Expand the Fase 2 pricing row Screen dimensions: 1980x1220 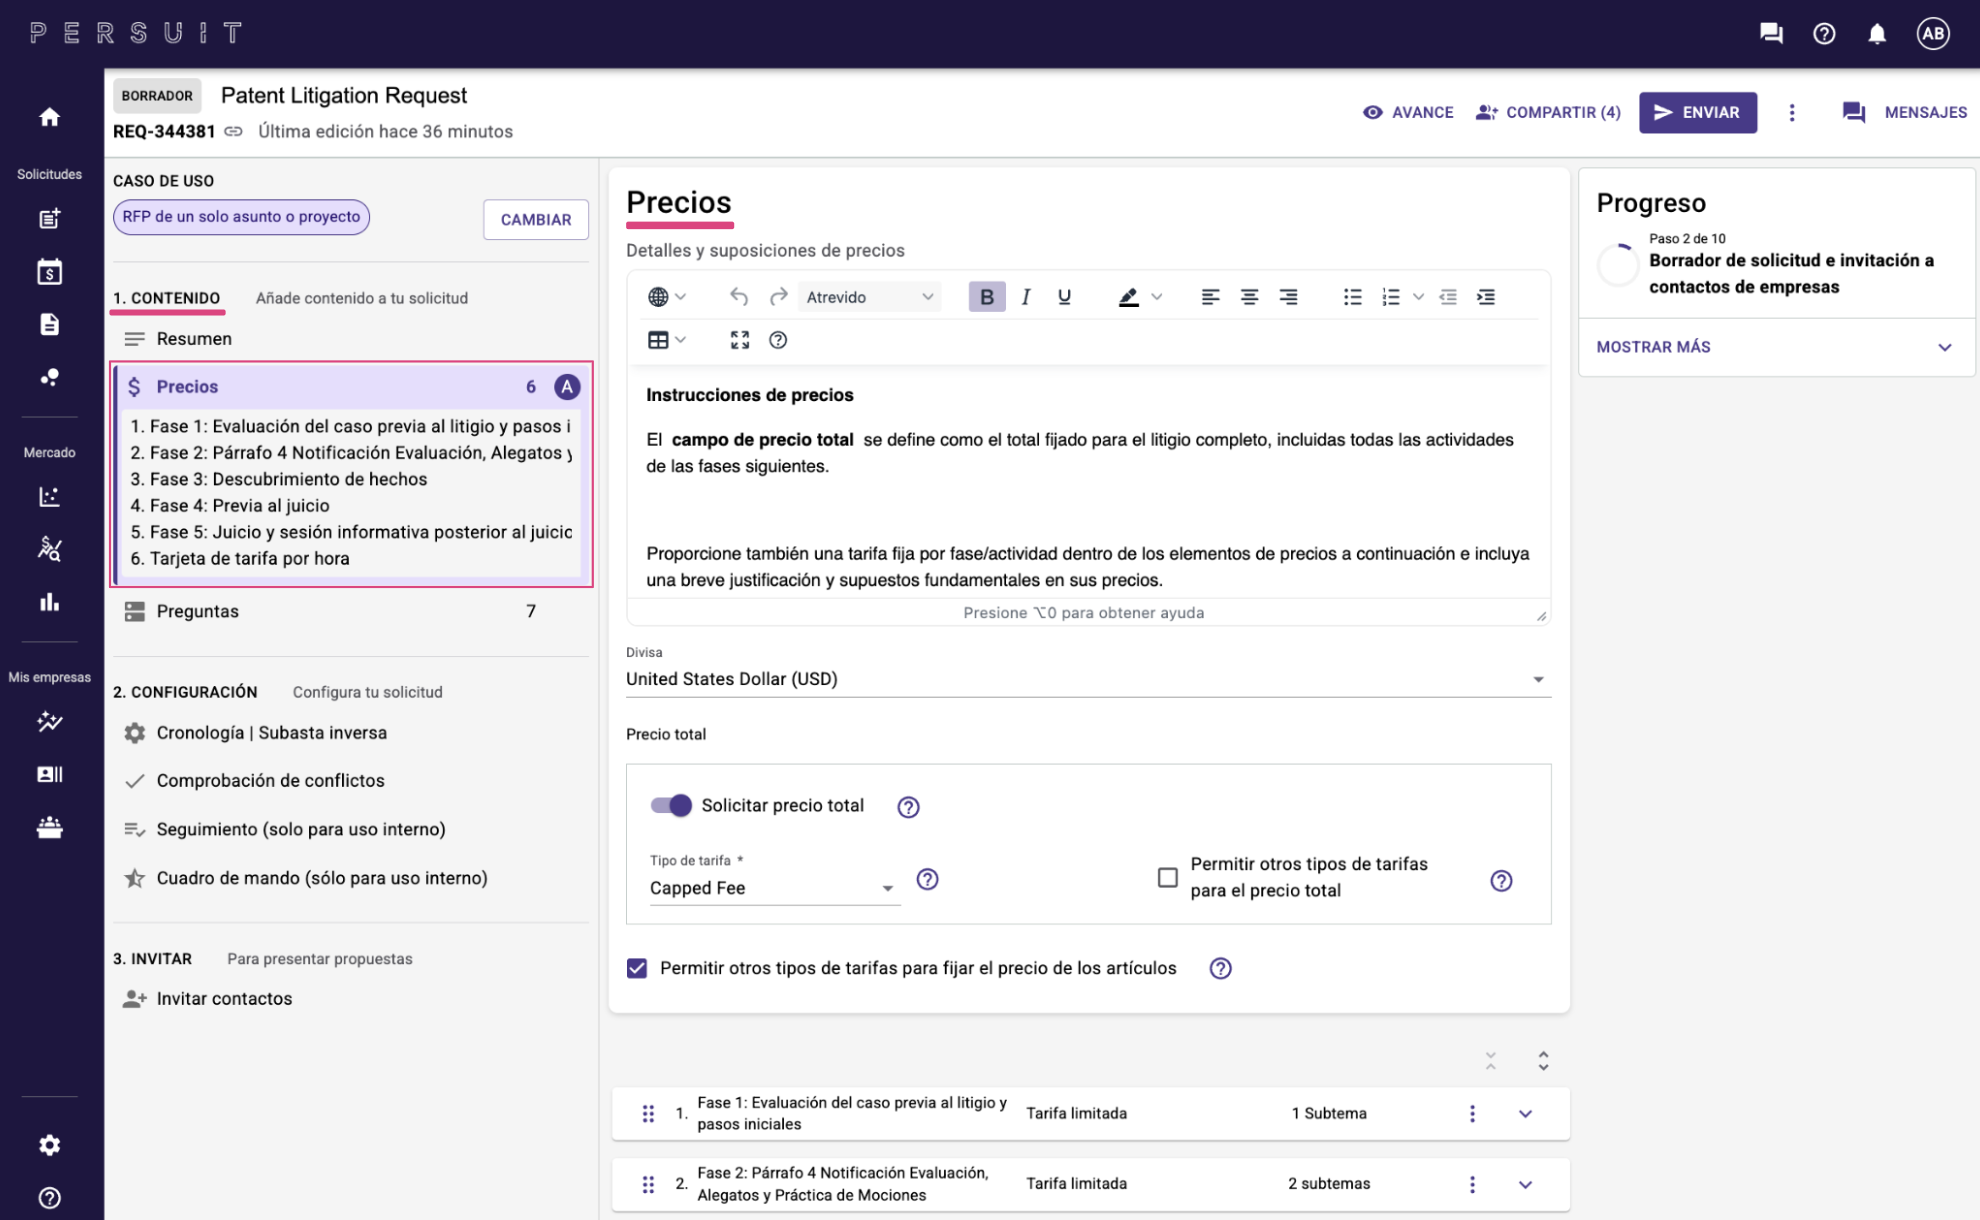tap(1525, 1185)
